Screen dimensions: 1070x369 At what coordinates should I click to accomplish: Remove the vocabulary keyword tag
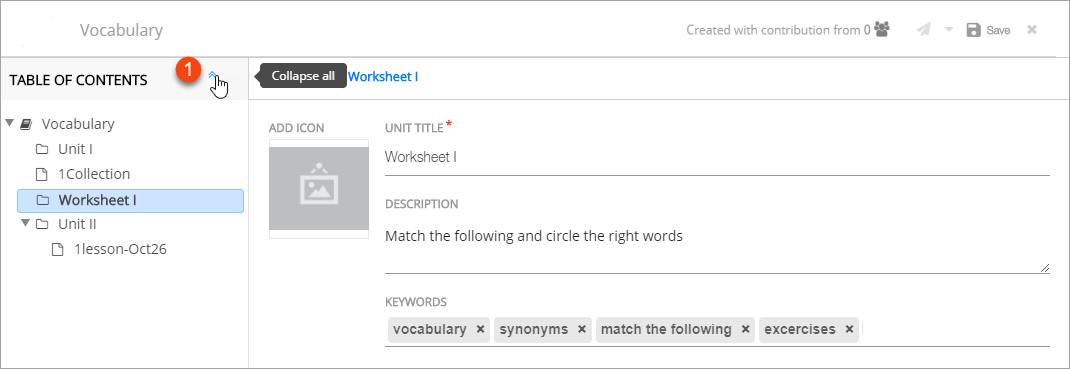[x=480, y=329]
